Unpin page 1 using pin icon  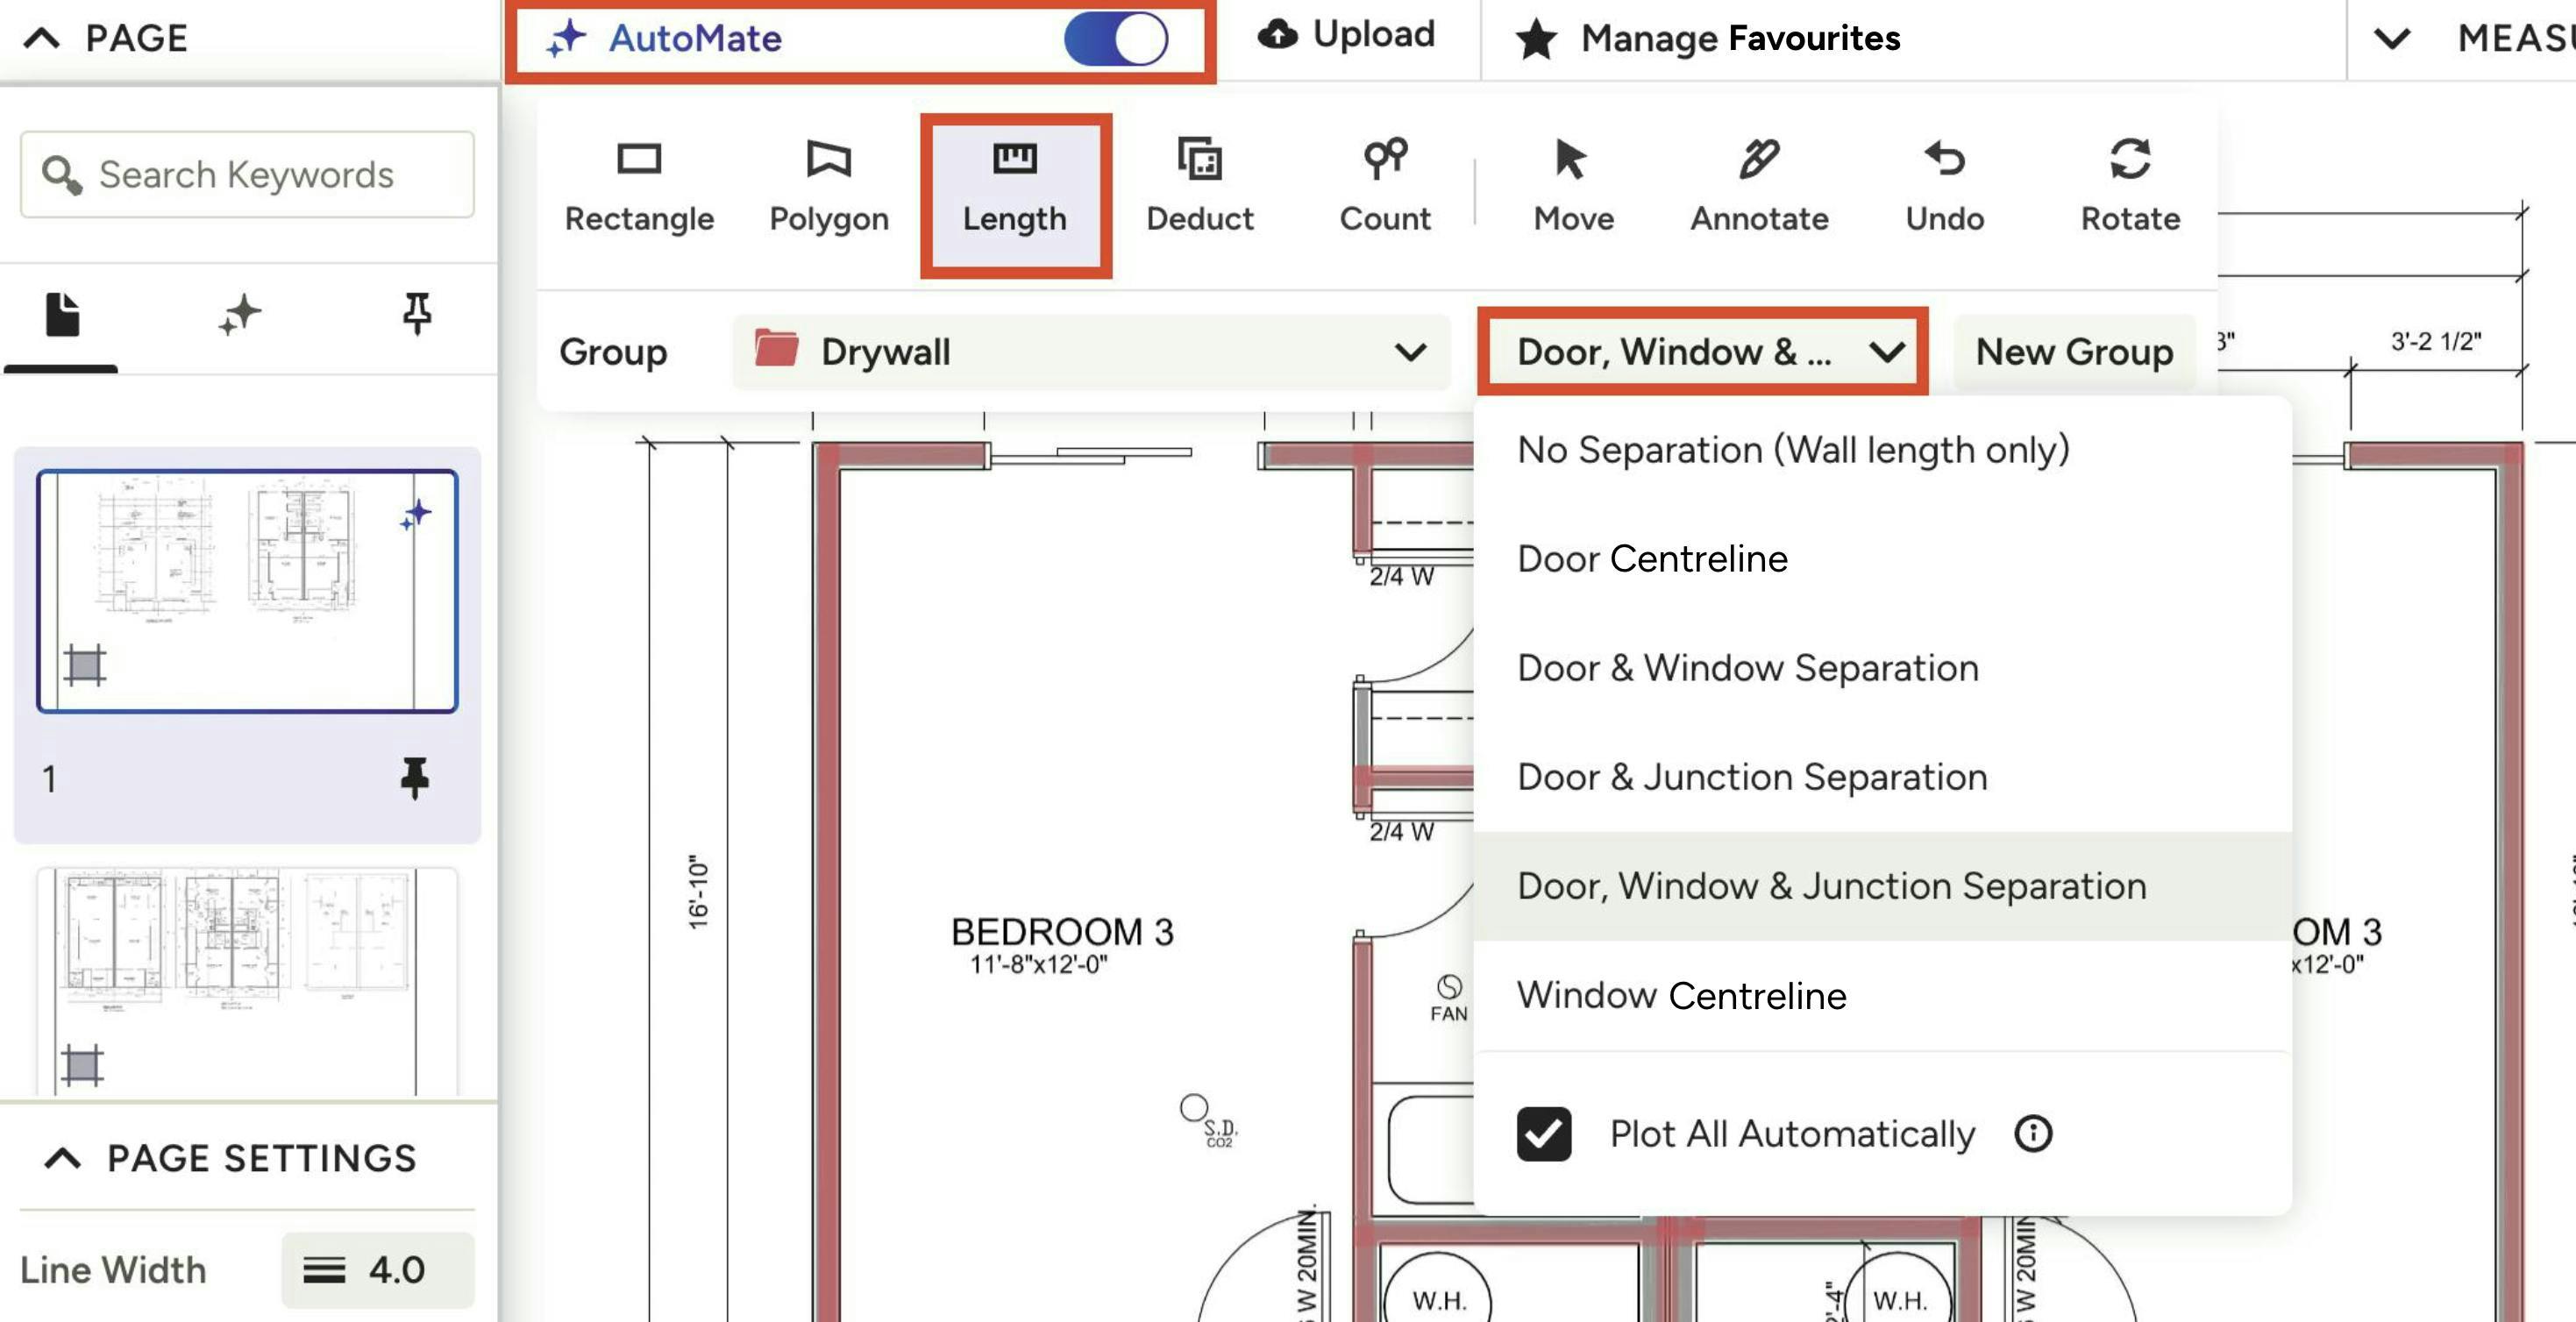click(414, 778)
